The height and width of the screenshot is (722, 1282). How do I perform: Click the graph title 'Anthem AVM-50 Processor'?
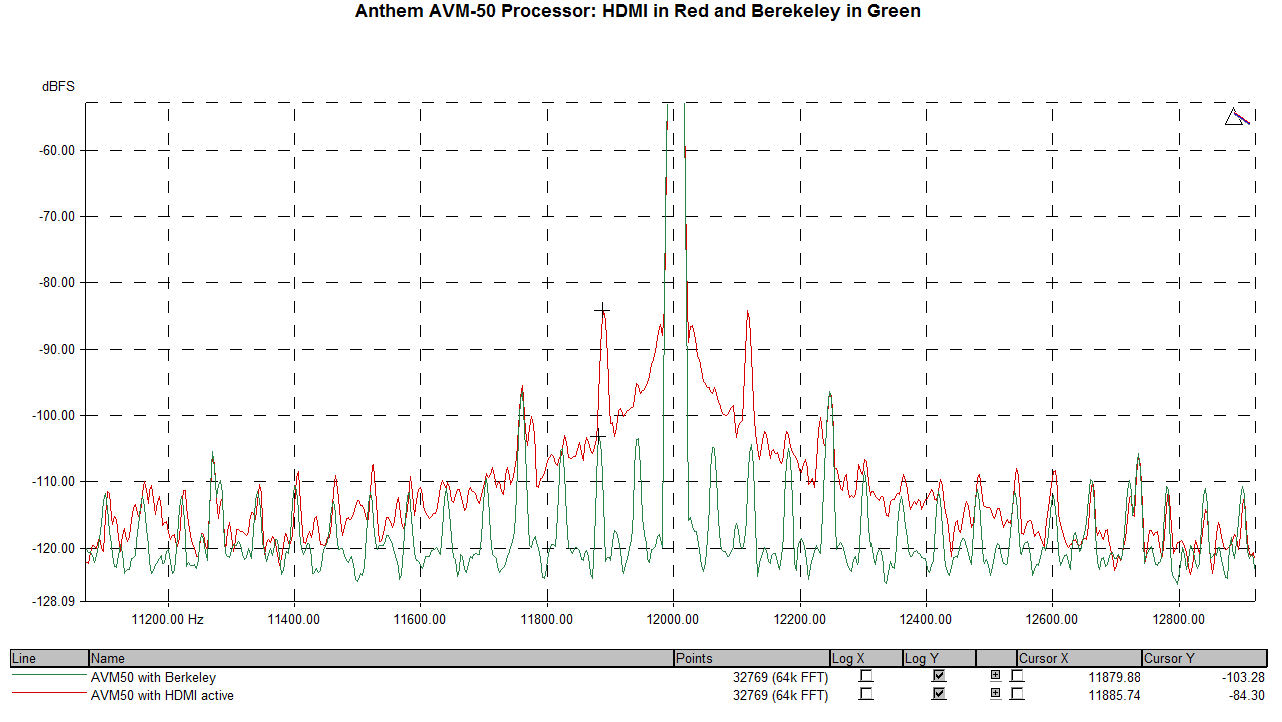click(x=475, y=12)
